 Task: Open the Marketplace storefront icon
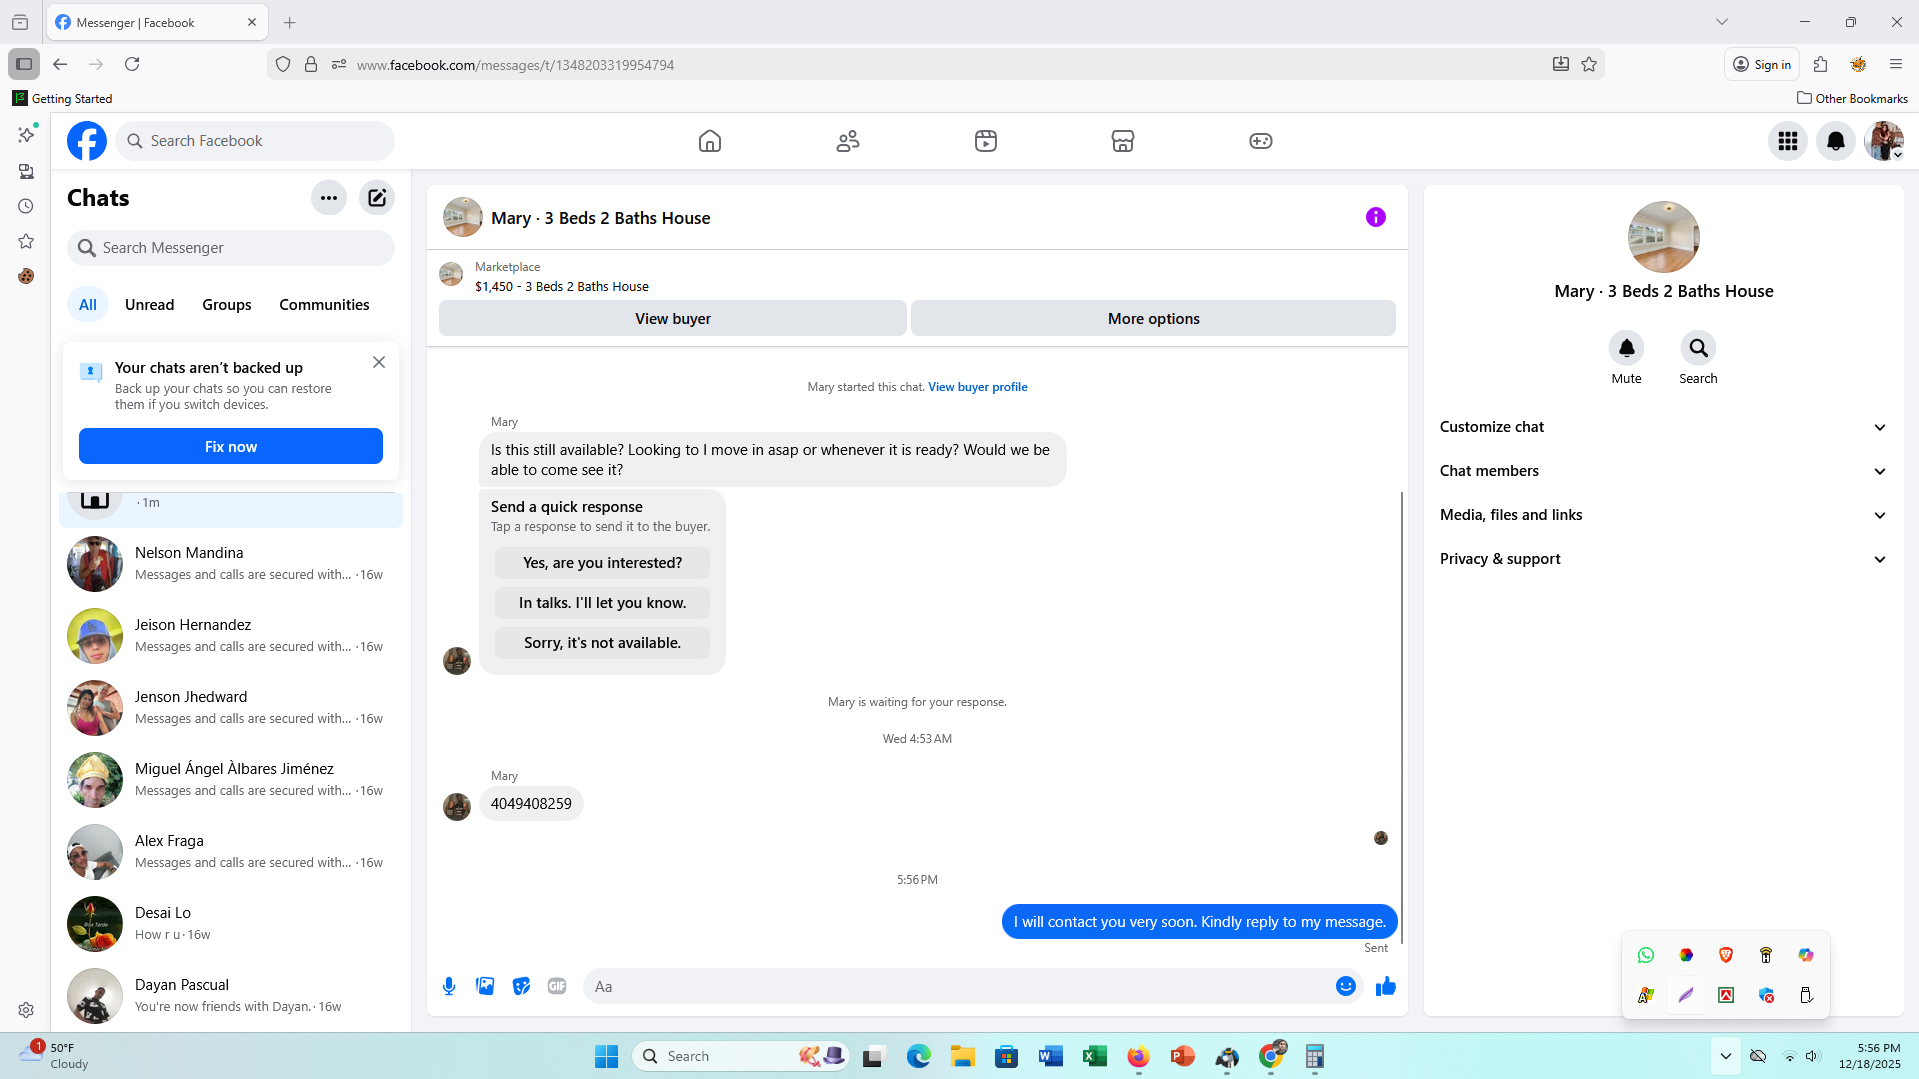(1123, 141)
